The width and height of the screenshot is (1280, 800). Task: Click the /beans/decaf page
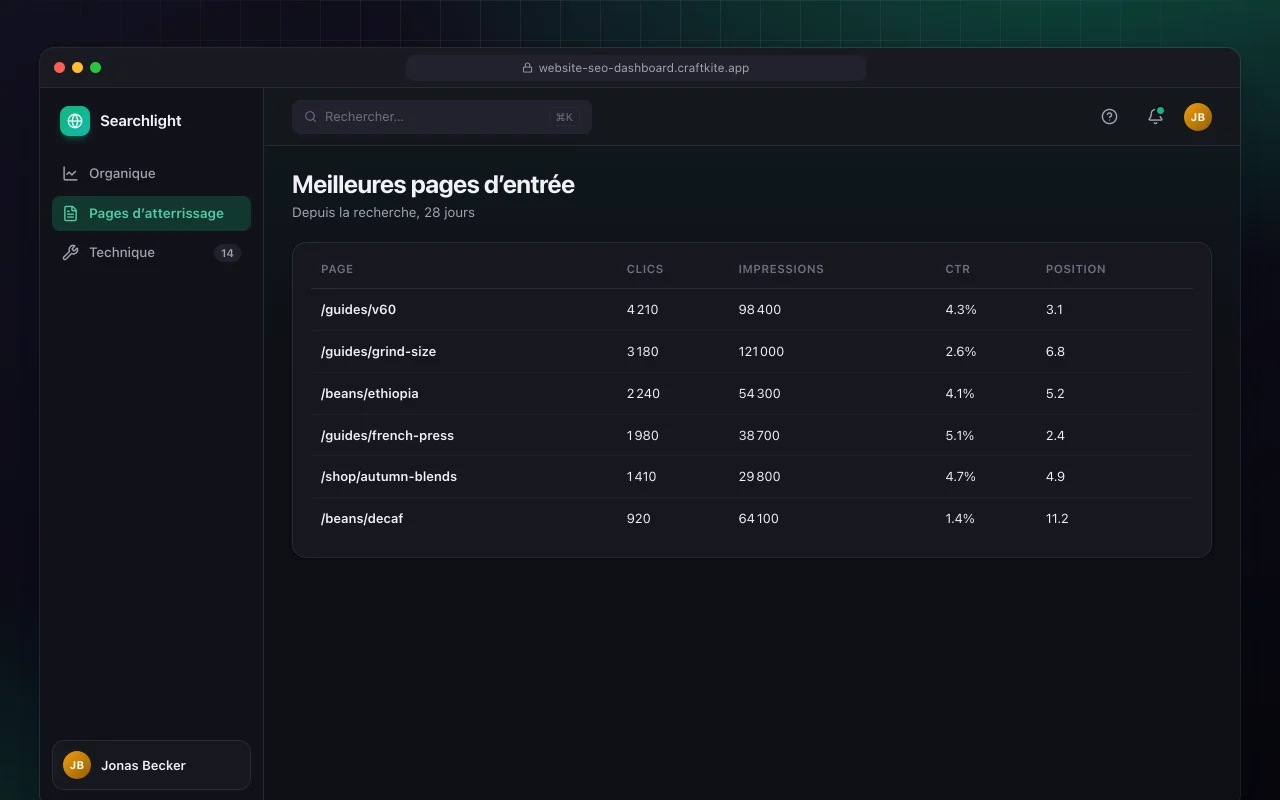point(362,519)
